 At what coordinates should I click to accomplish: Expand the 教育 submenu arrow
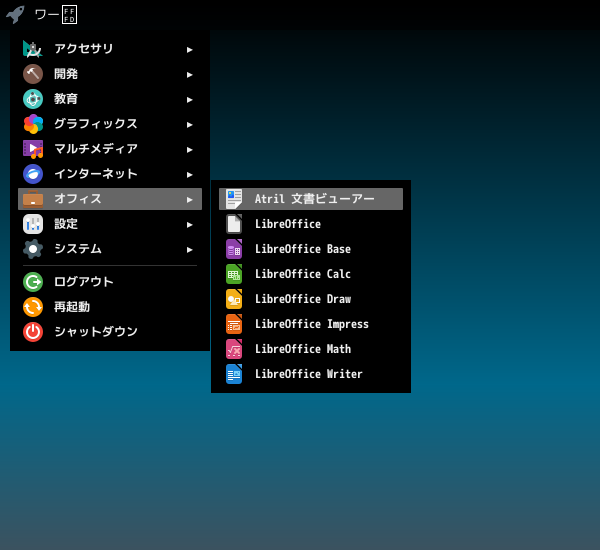click(x=189, y=100)
